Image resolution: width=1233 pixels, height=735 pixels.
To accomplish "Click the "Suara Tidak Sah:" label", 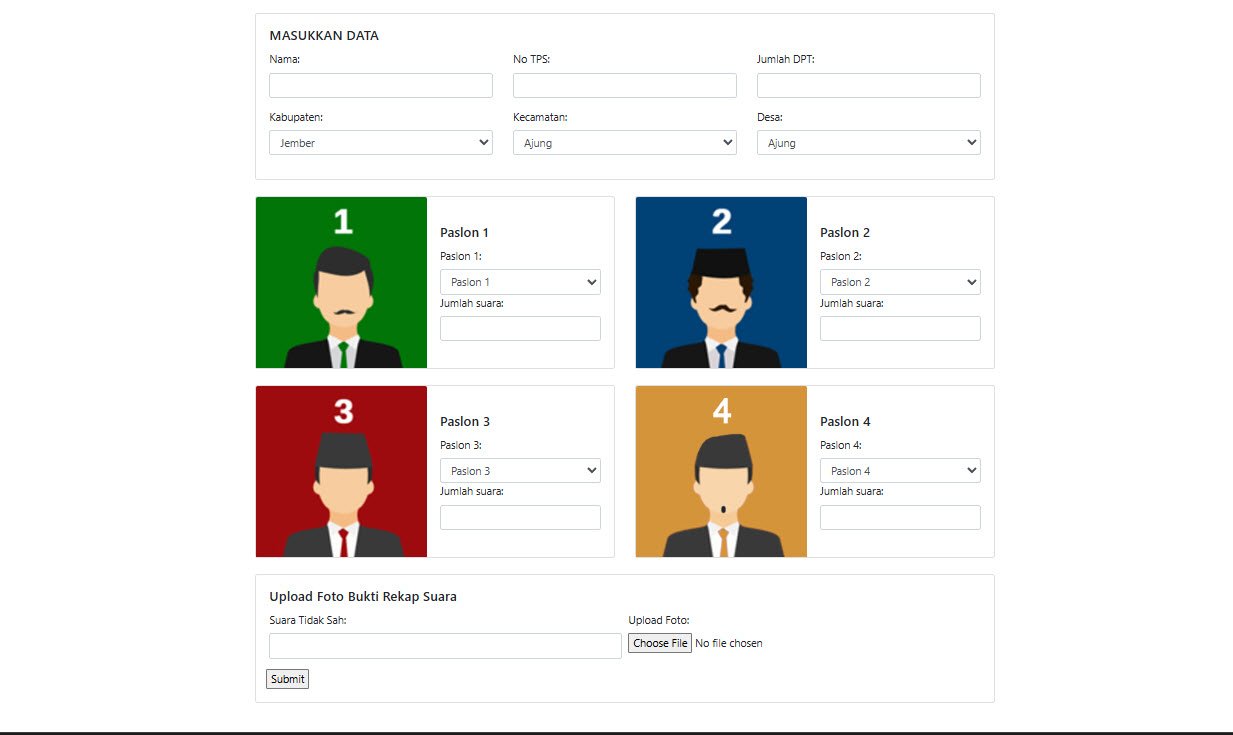I will (308, 620).
